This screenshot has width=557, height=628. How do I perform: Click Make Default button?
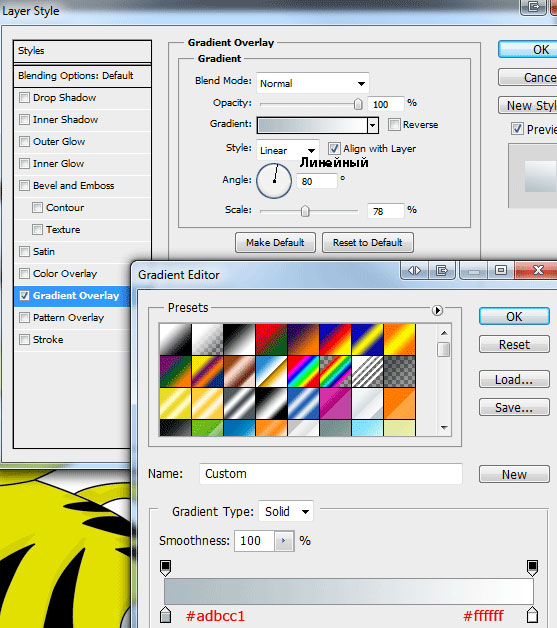click(275, 243)
